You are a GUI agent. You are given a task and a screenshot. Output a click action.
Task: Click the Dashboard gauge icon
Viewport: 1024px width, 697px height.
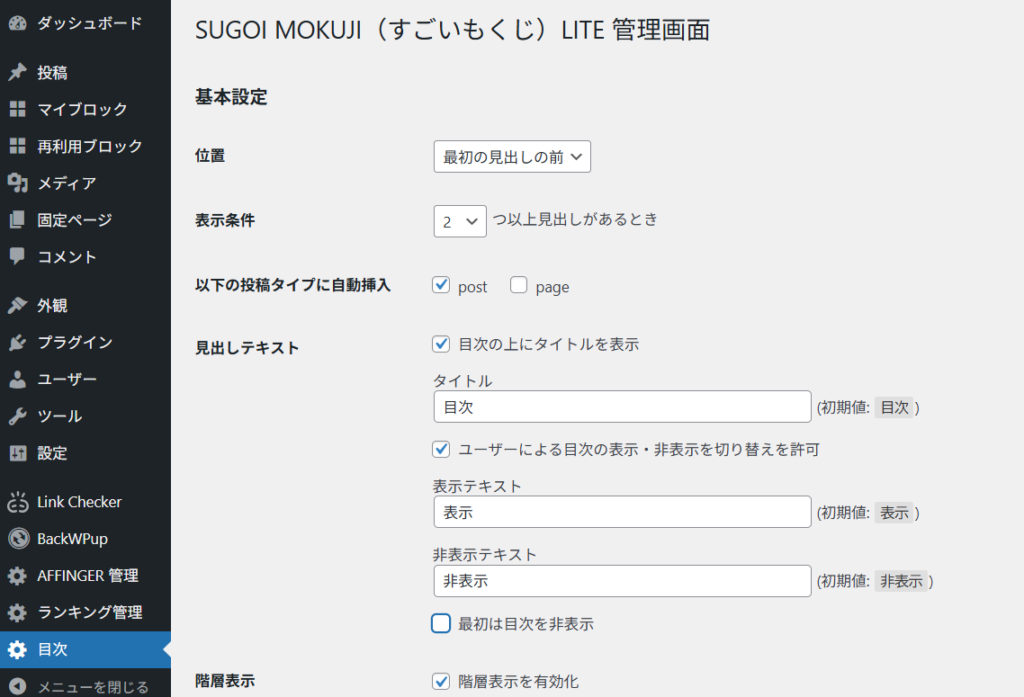[x=17, y=23]
